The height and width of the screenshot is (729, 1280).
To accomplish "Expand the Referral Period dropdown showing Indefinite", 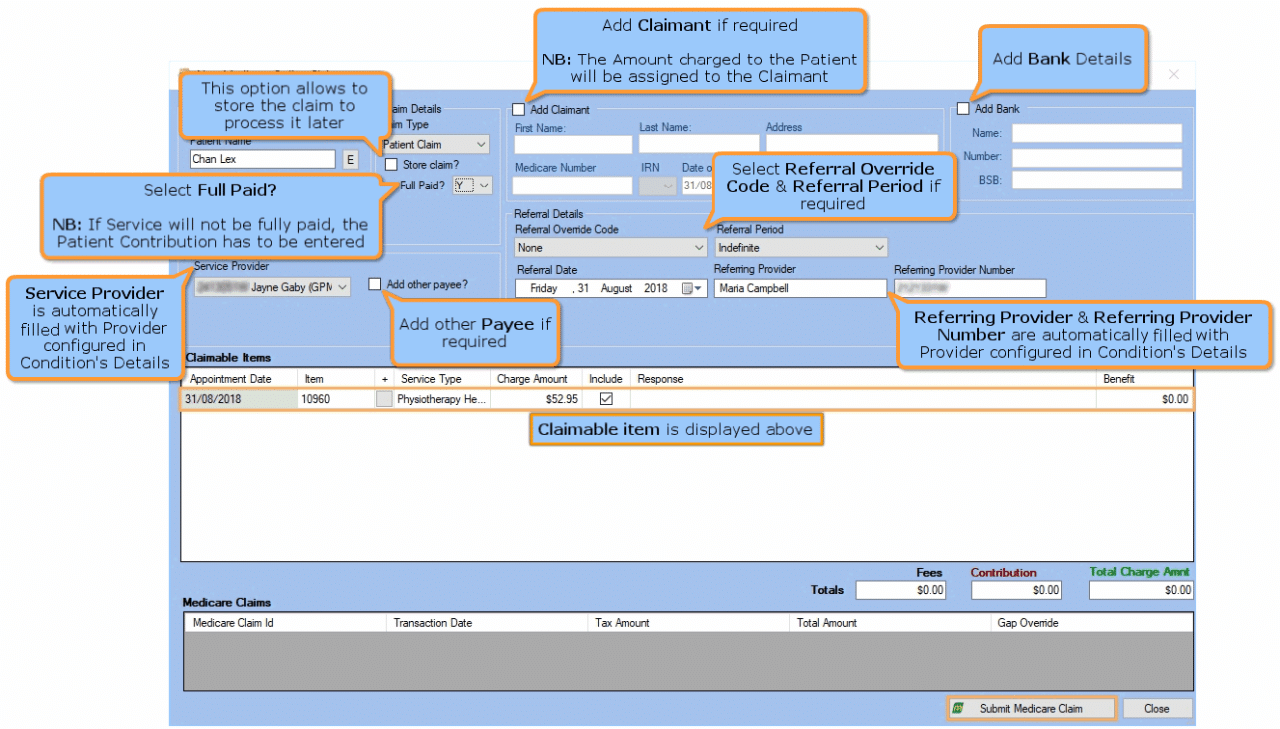I will point(801,247).
